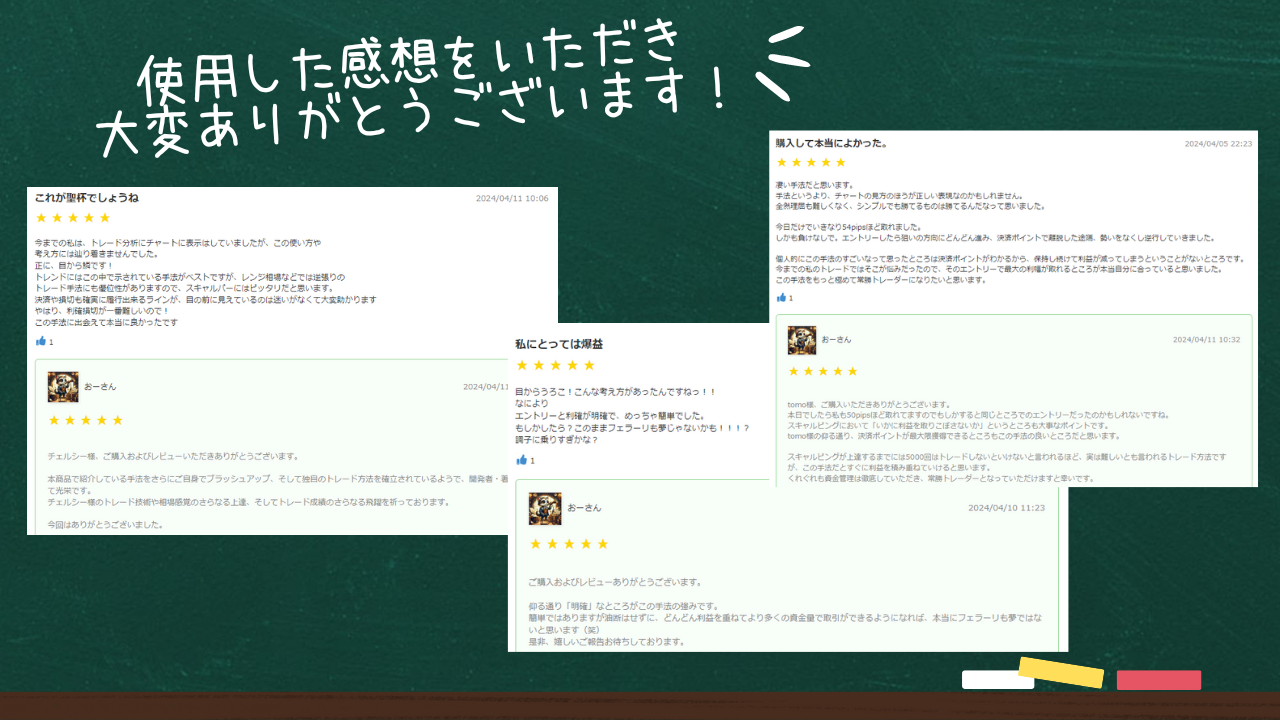The height and width of the screenshot is (720, 1280).
Task: Click the star rating in the チェルシー様 reply
Action: [x=86, y=421]
